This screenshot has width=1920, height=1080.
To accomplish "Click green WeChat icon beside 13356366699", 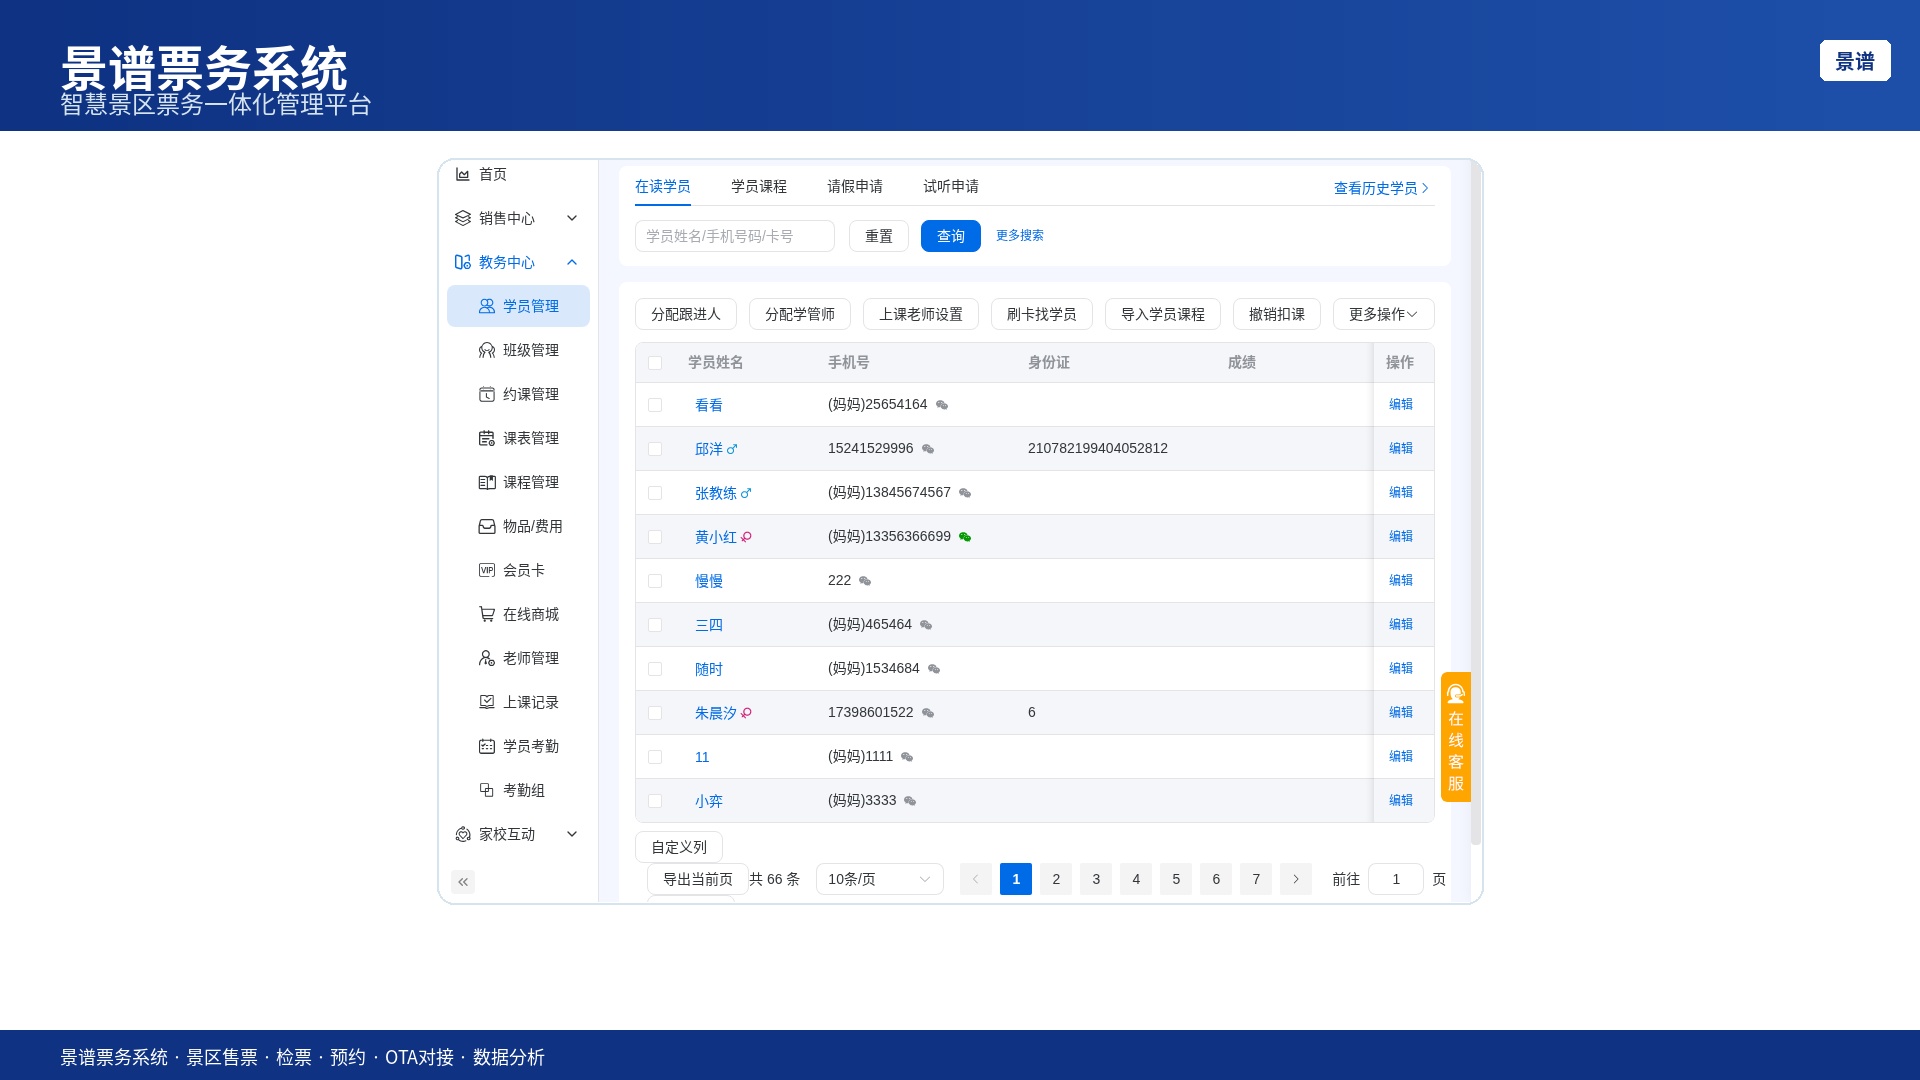I will point(965,537).
